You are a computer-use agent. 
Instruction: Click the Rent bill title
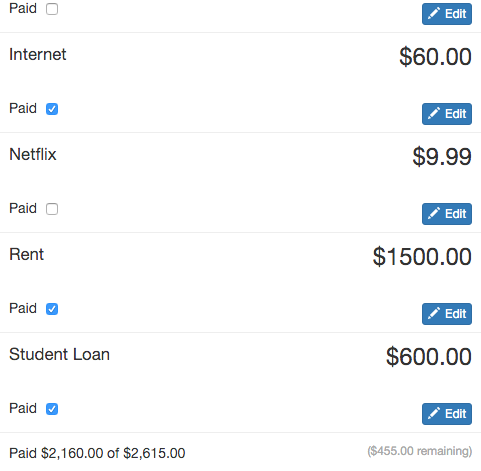[26, 254]
